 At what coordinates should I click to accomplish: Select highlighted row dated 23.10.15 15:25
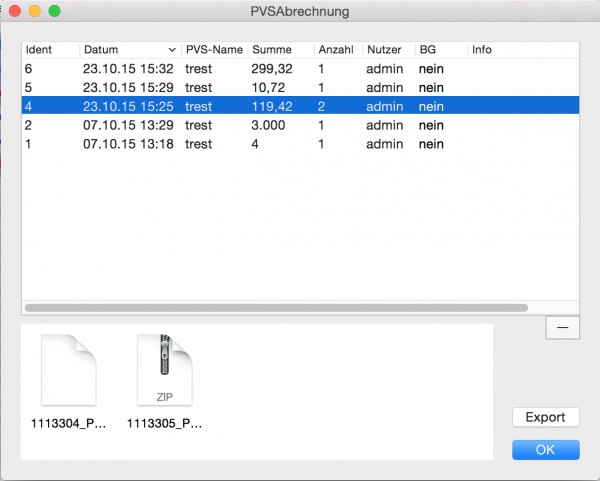click(x=300, y=106)
